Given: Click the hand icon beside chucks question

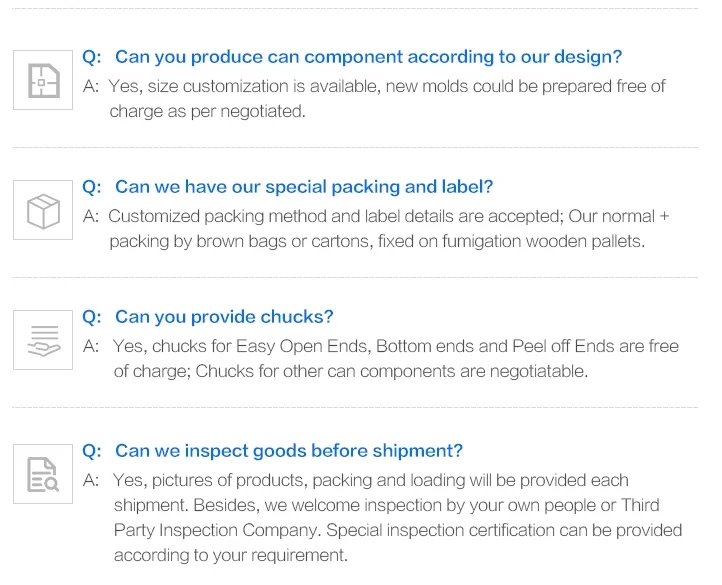Looking at the screenshot, I should click(42, 340).
